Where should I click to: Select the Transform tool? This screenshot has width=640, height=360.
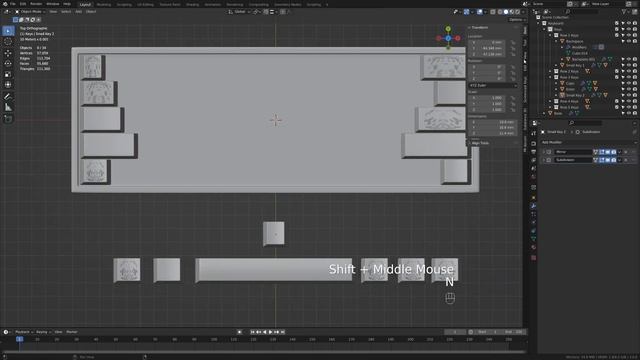(8, 85)
